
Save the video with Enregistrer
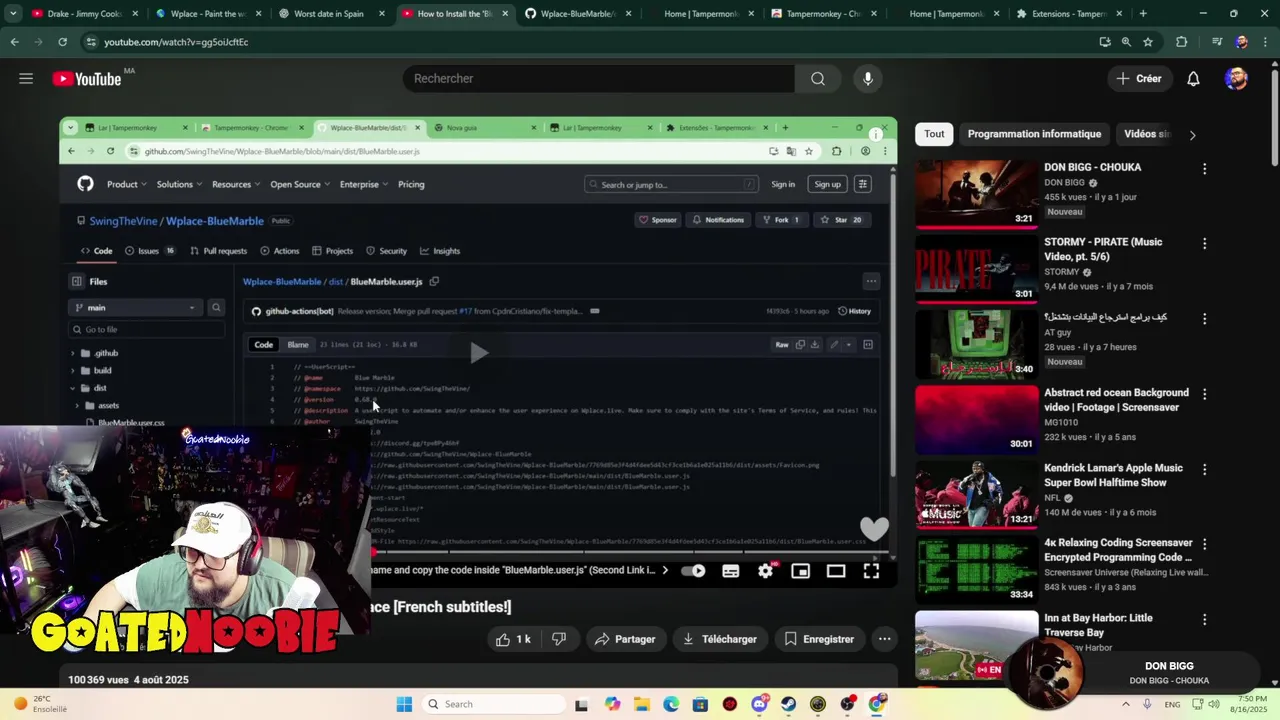tap(818, 639)
